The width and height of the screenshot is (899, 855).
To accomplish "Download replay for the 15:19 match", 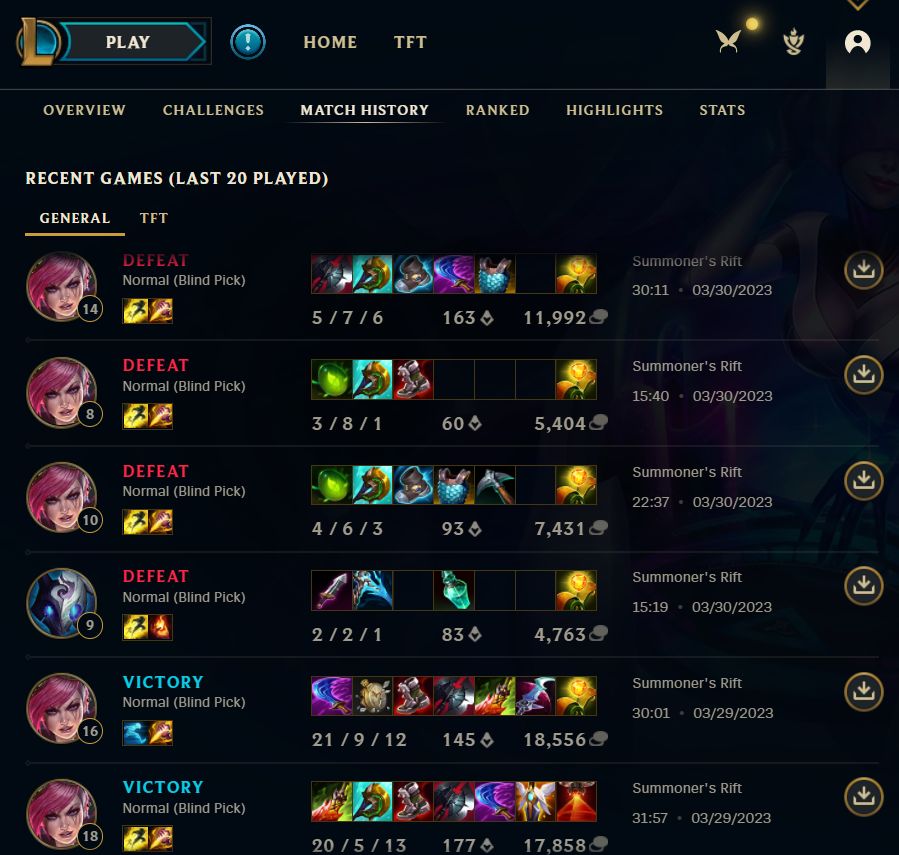I will coord(863,585).
